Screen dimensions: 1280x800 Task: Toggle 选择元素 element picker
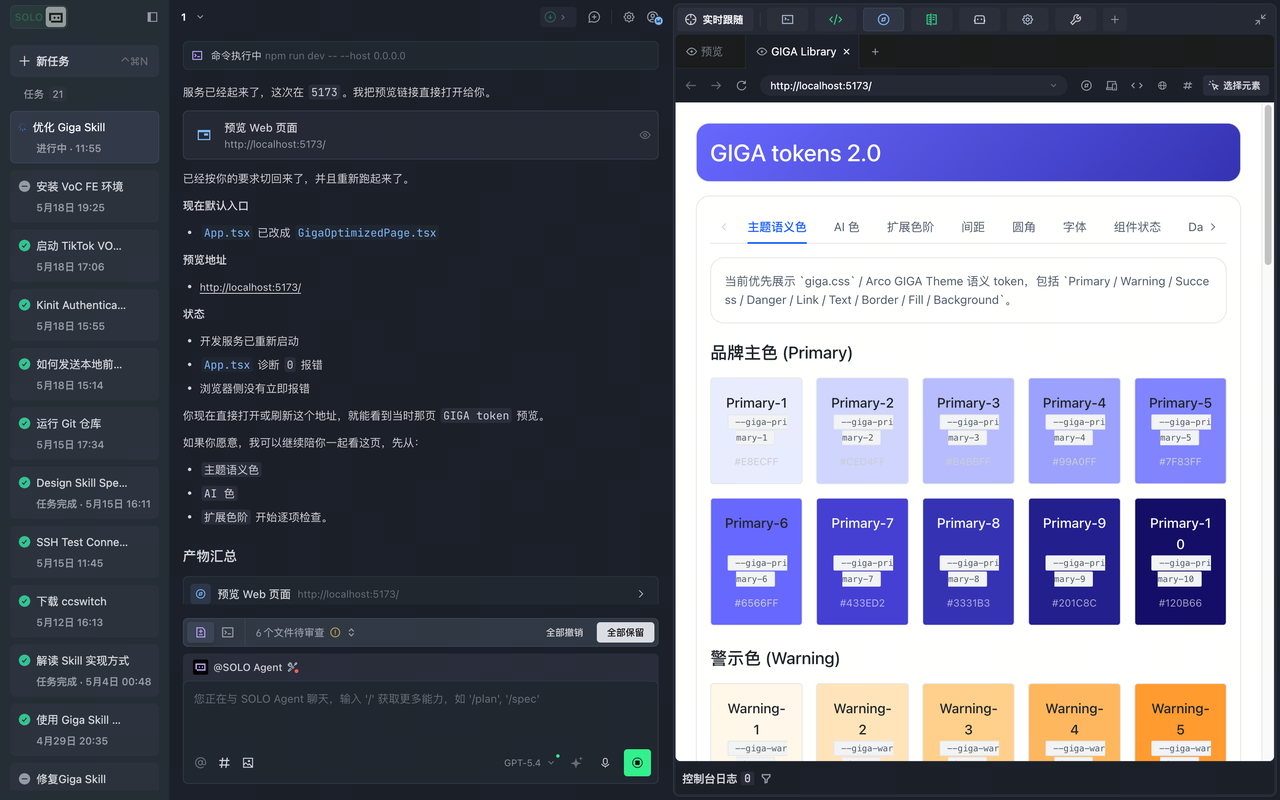coord(1234,86)
